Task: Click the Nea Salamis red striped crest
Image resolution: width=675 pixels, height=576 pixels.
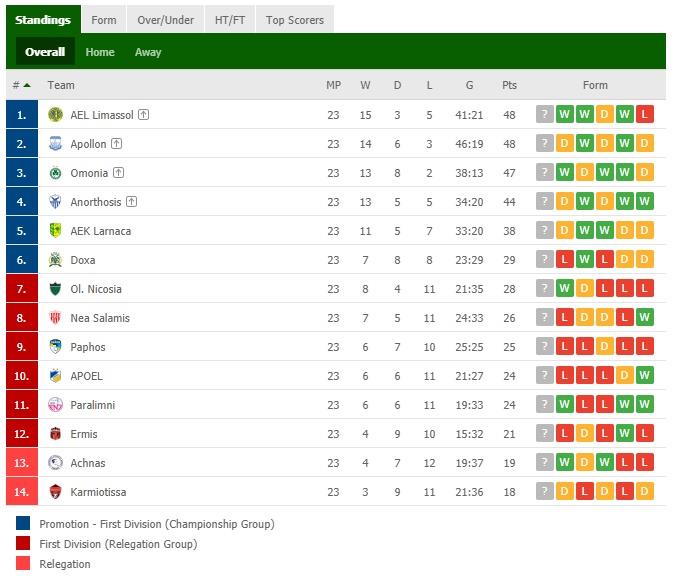Action: [55, 317]
